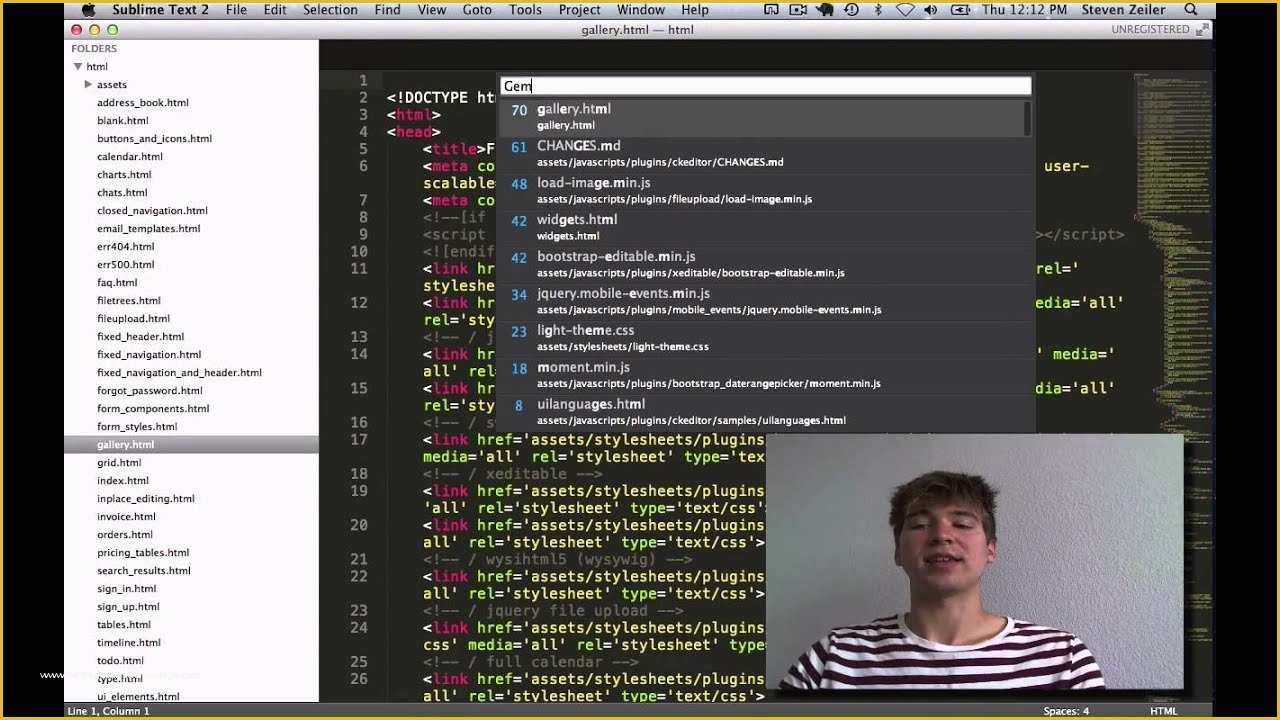
Task: Open fileupload.html from sidebar
Action: tap(133, 319)
